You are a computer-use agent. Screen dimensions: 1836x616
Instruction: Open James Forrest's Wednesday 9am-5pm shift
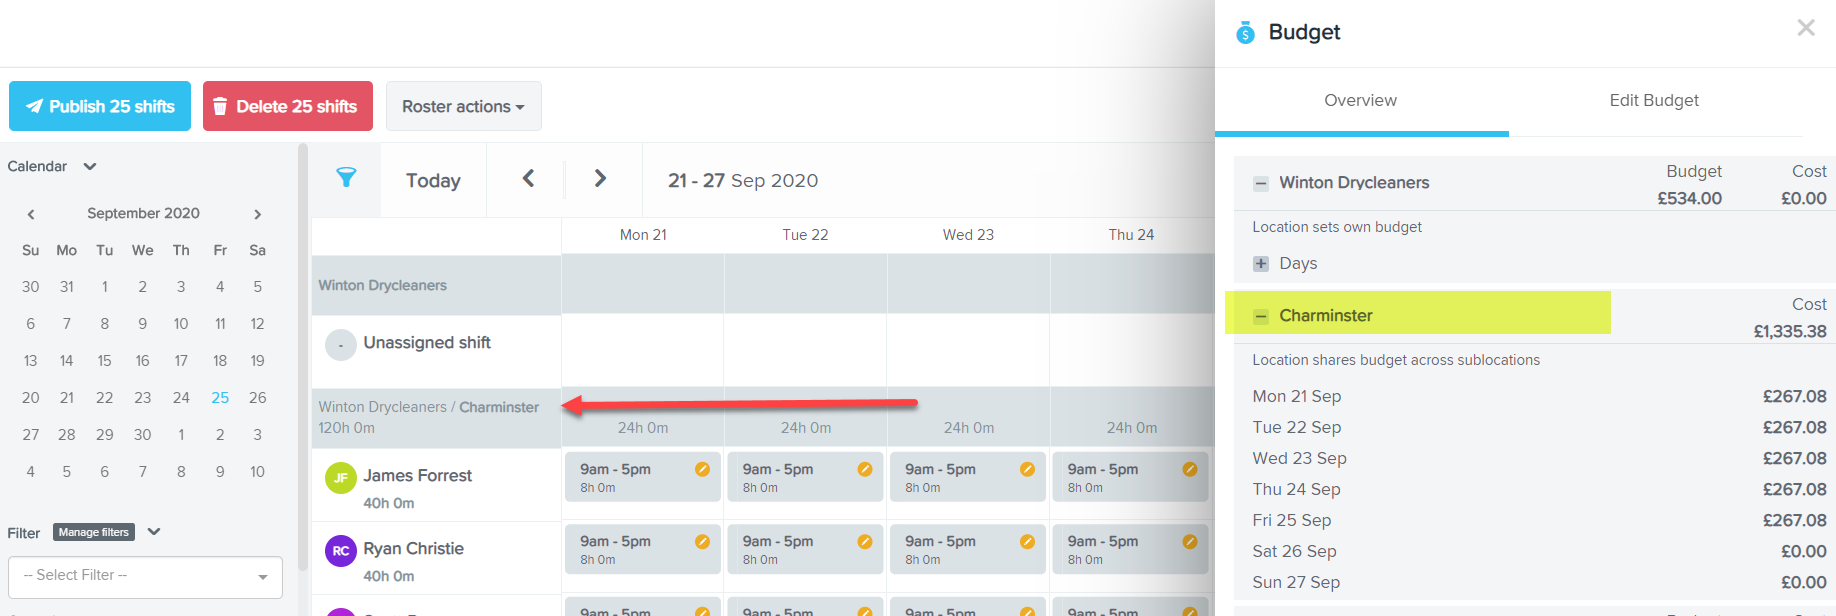coord(968,477)
